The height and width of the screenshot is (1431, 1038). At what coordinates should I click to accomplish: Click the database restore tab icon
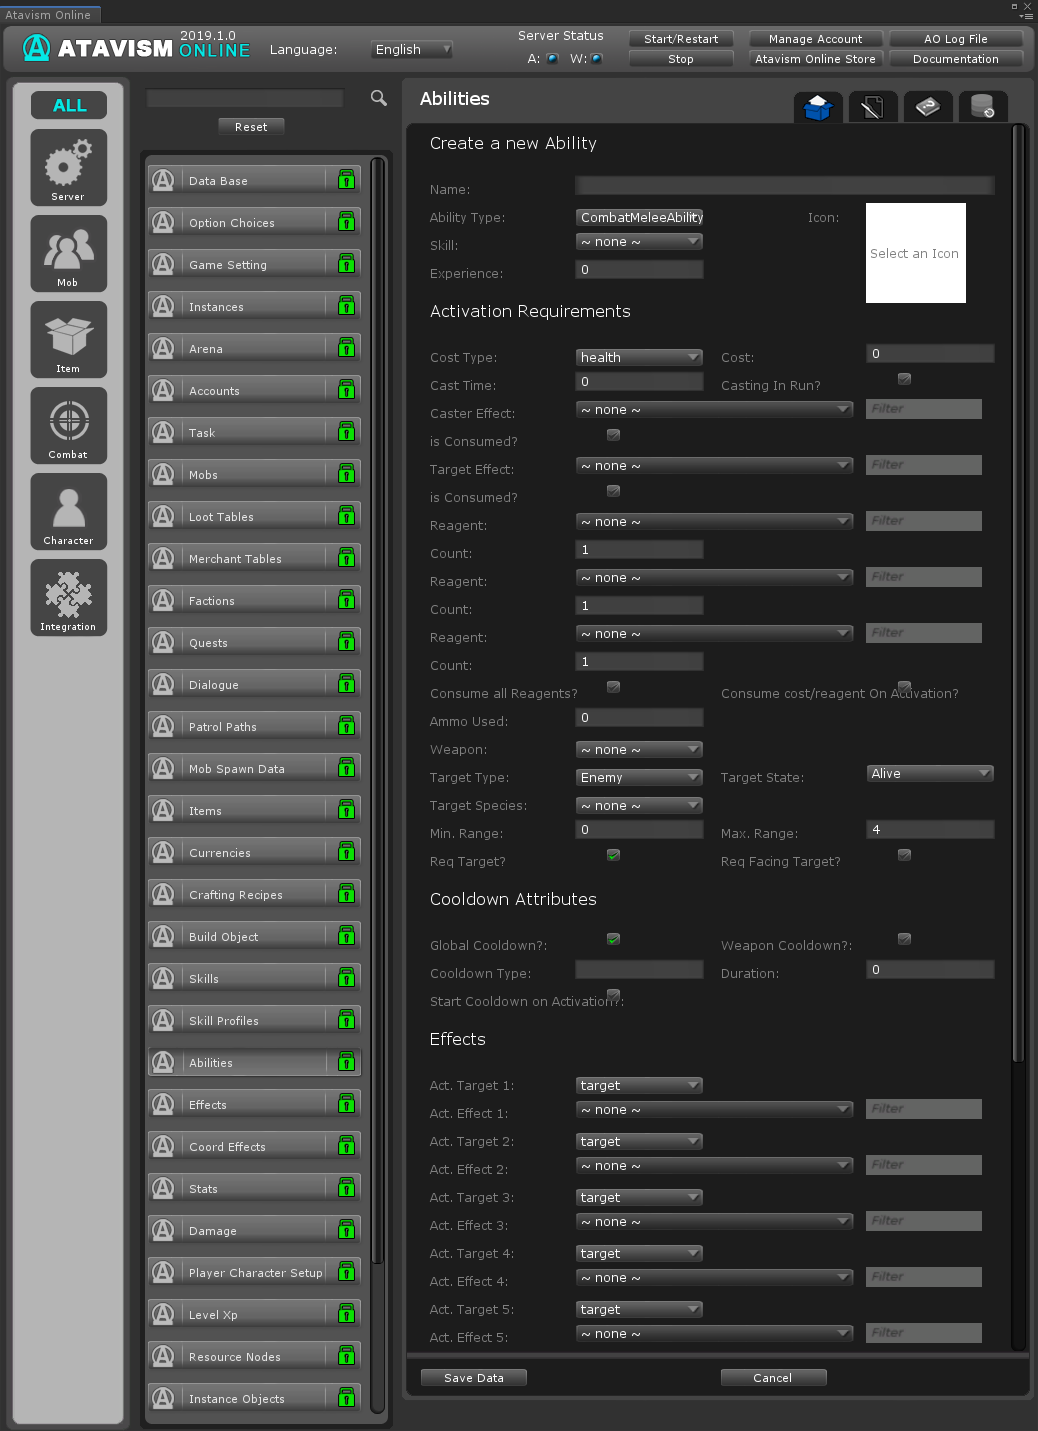point(982,107)
